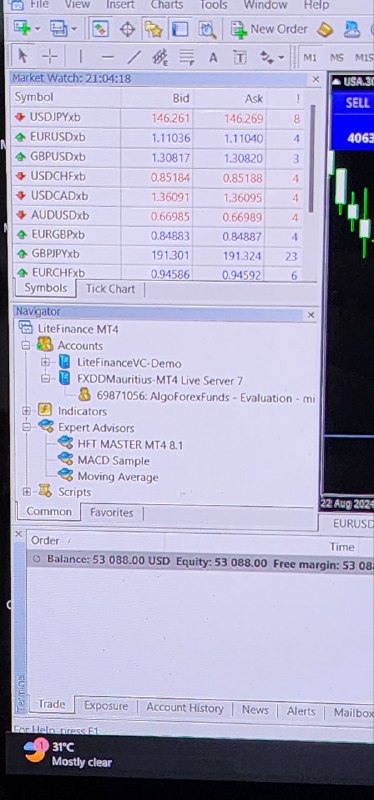Select the crosshair cursor tool
This screenshot has width=374, height=800.
point(49,57)
